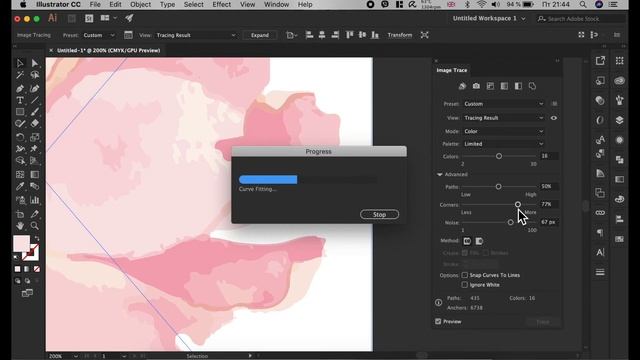Image resolution: width=640 pixels, height=360 pixels.
Task: Toggle the tracing result eye icon
Action: 553,118
